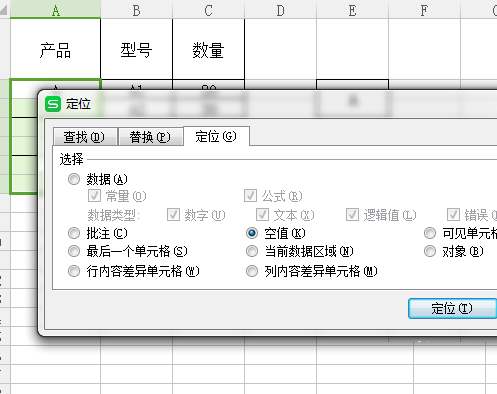The height and width of the screenshot is (394, 497).
Task: Toggle the 逻辑值(L) checkbox
Action: click(352, 215)
